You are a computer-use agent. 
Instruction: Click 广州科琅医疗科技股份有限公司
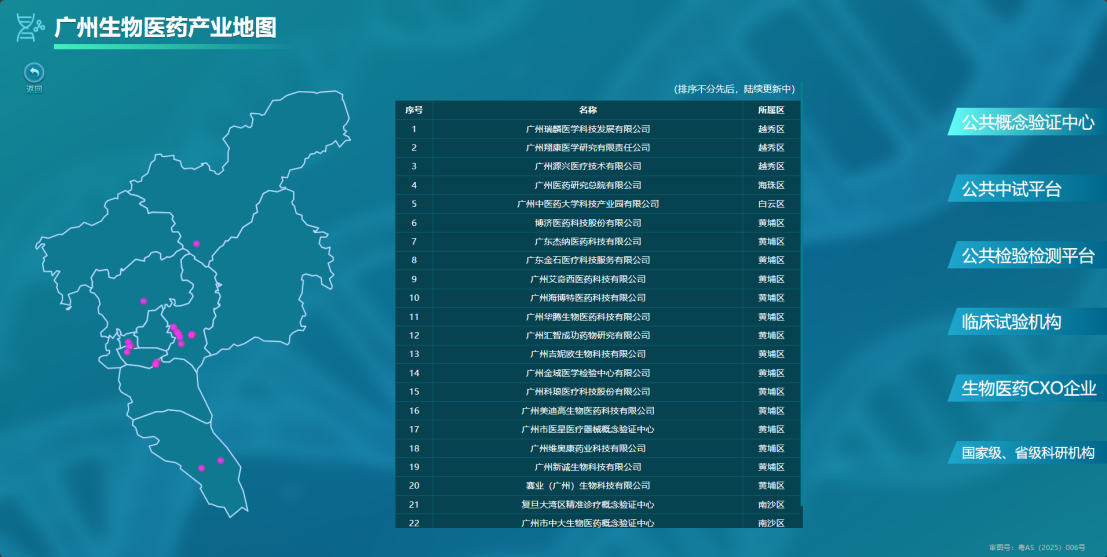tap(587, 392)
